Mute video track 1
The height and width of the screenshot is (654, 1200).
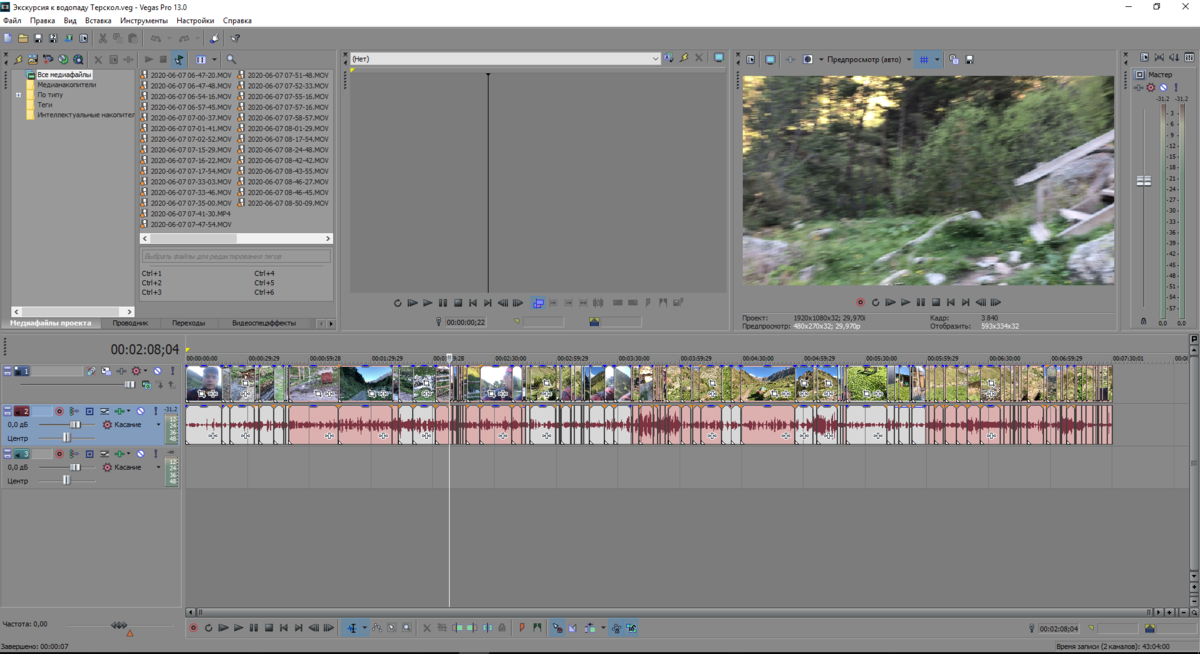point(157,371)
